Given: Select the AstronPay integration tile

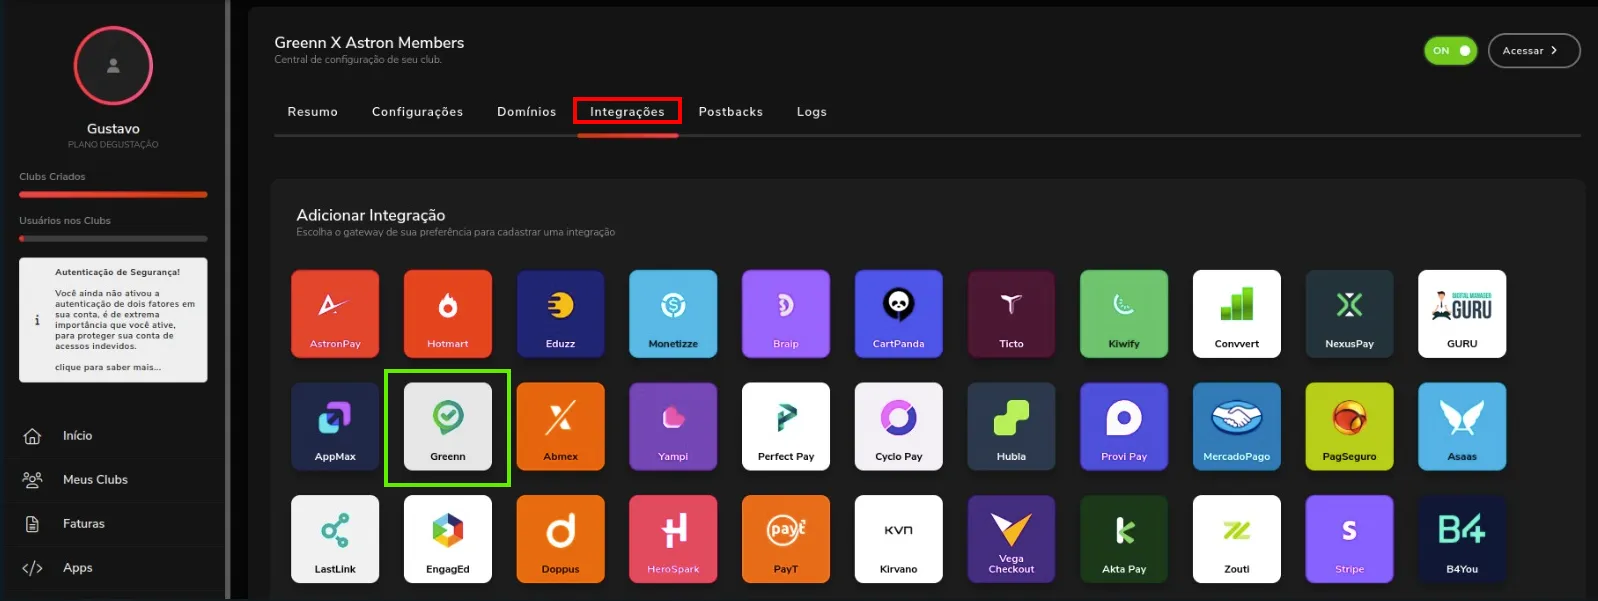Looking at the screenshot, I should click(x=335, y=314).
